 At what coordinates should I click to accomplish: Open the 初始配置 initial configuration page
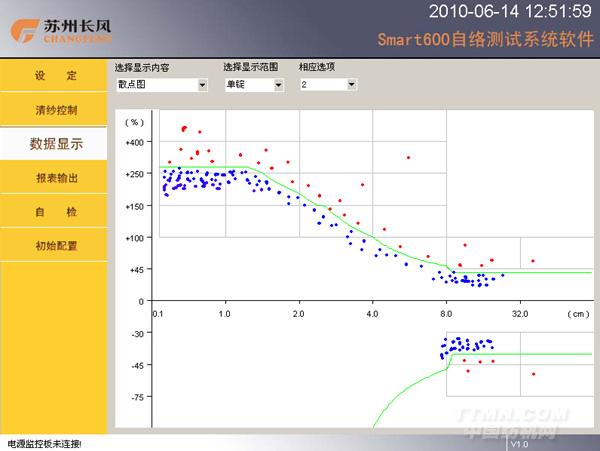pyautogui.click(x=55, y=246)
